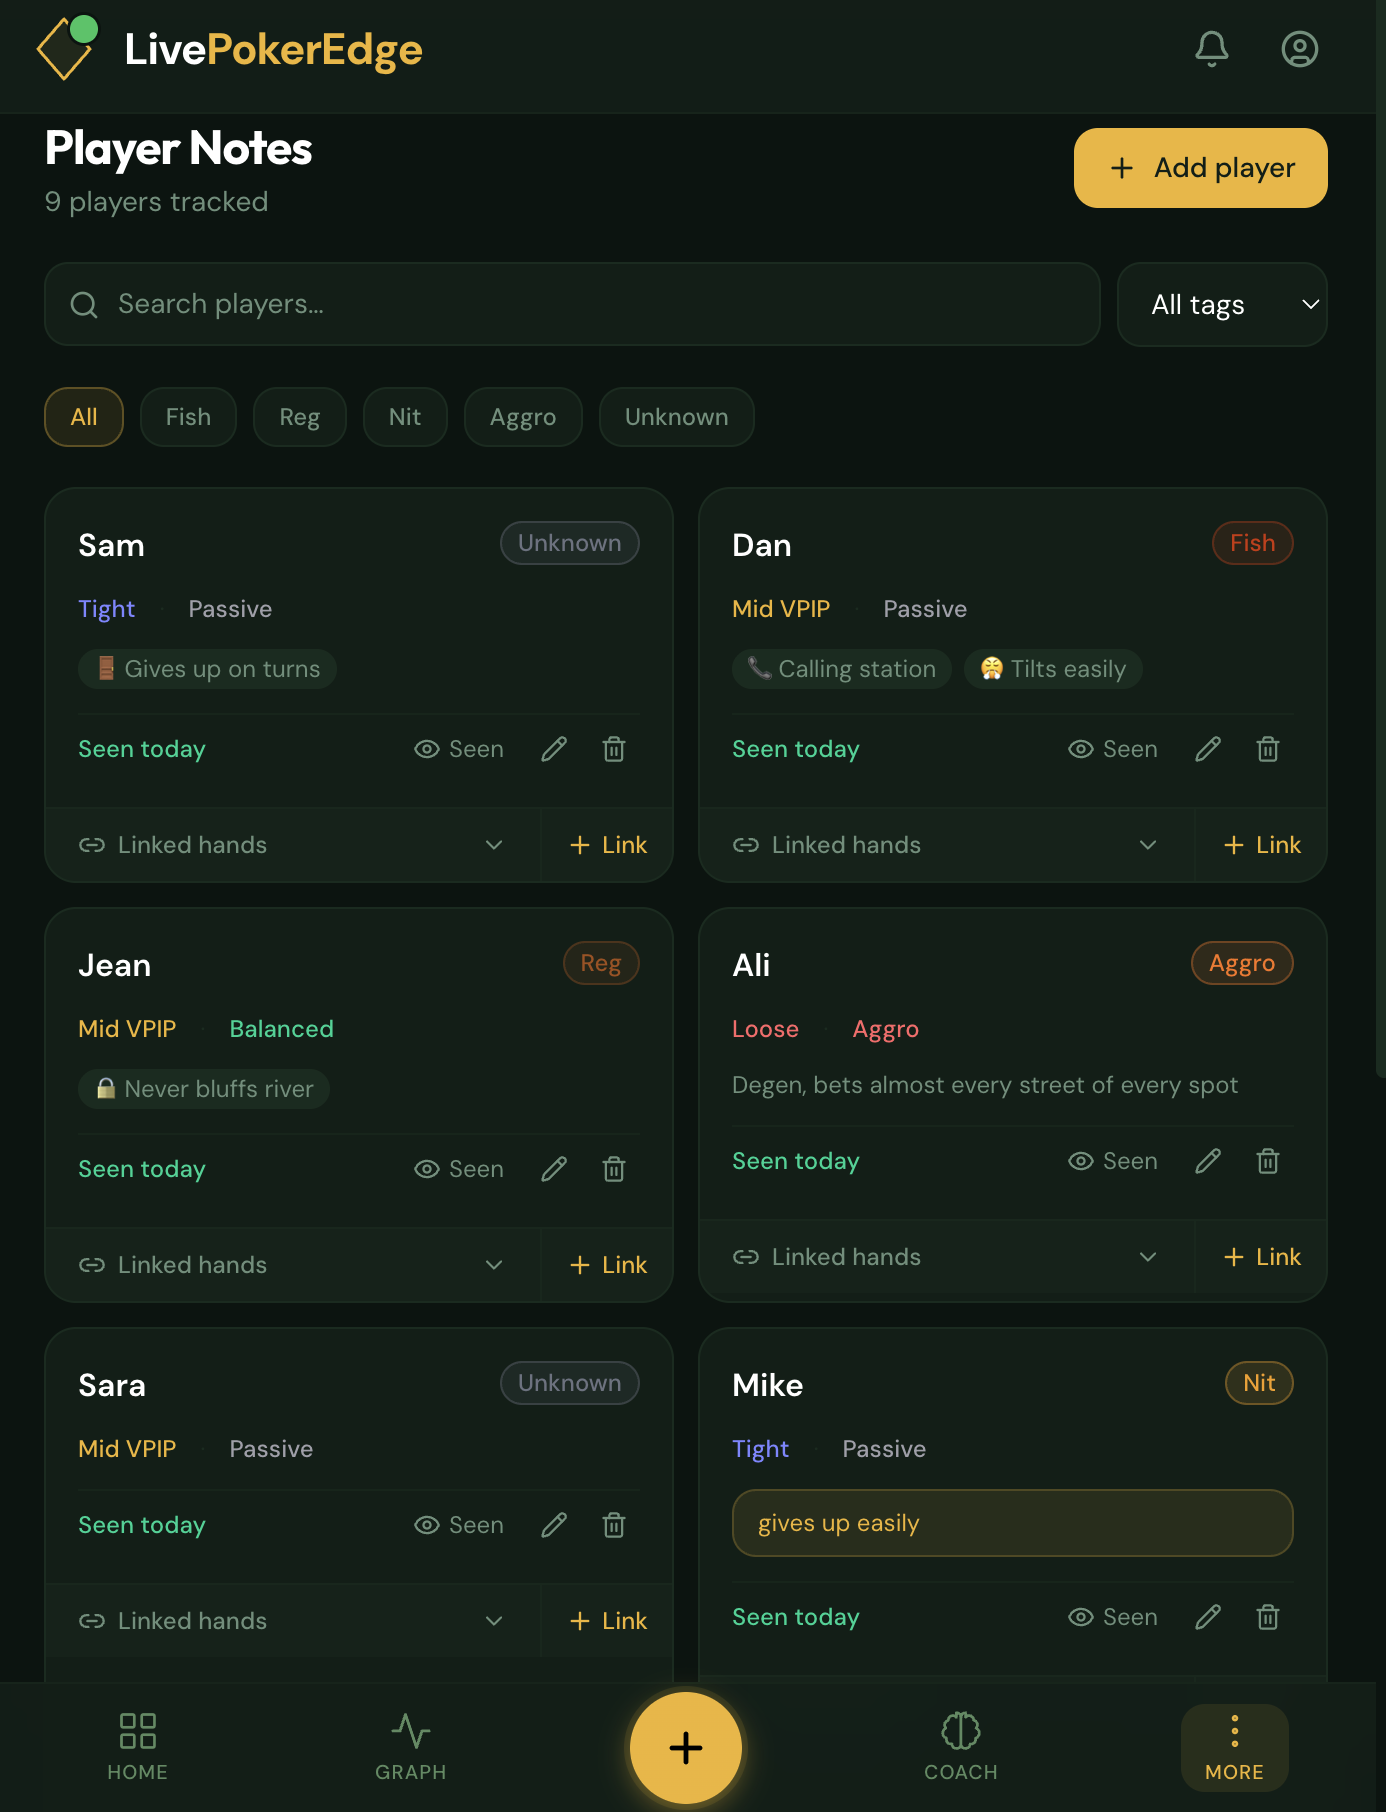This screenshot has height=1818, width=1386.
Task: Filter players by Aggro
Action: coord(523,417)
